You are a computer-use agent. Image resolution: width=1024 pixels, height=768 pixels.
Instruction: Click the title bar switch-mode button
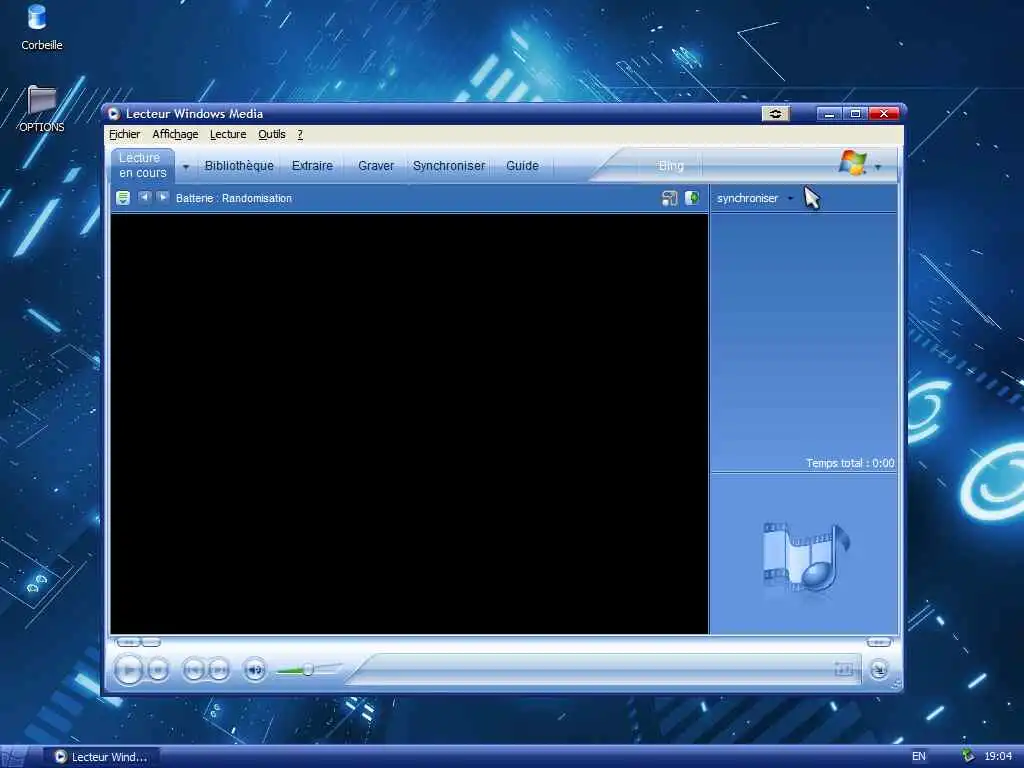click(775, 114)
